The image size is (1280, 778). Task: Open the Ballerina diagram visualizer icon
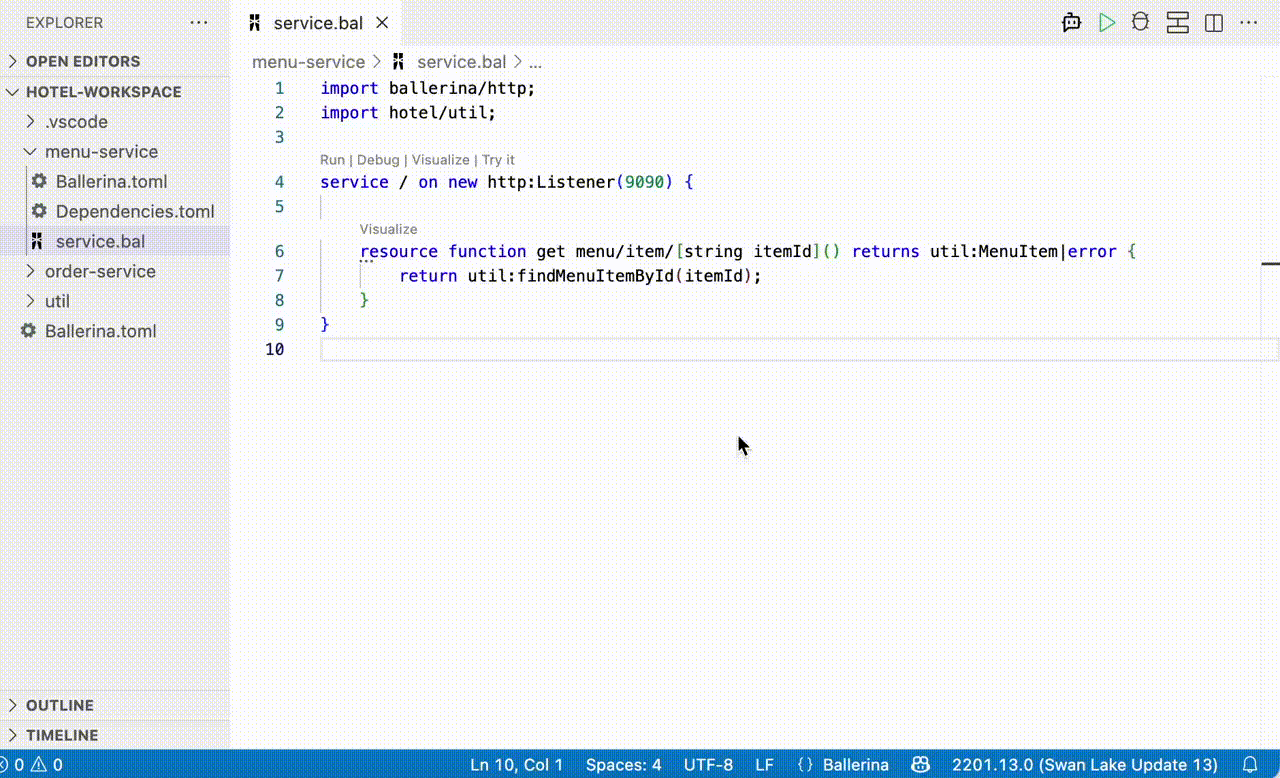tap(1177, 23)
